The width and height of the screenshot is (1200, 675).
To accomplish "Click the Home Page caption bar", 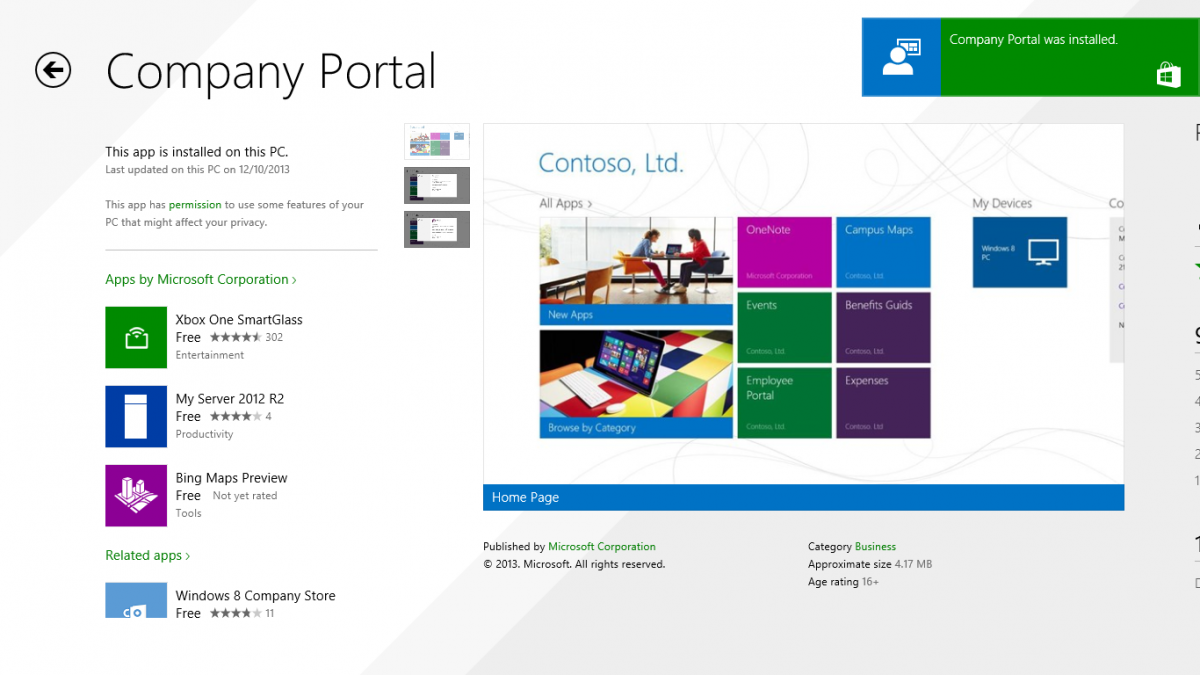I will tap(804, 497).
